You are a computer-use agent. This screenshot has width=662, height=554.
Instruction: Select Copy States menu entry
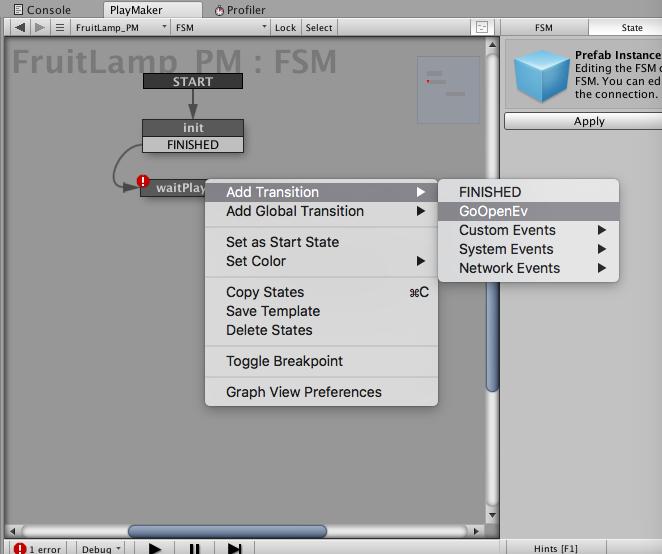coord(321,292)
